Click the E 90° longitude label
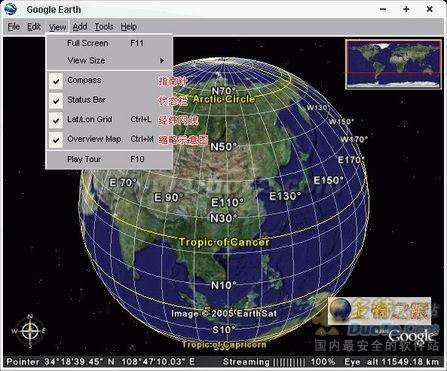Image resolution: width=447 pixels, height=371 pixels. [x=169, y=197]
